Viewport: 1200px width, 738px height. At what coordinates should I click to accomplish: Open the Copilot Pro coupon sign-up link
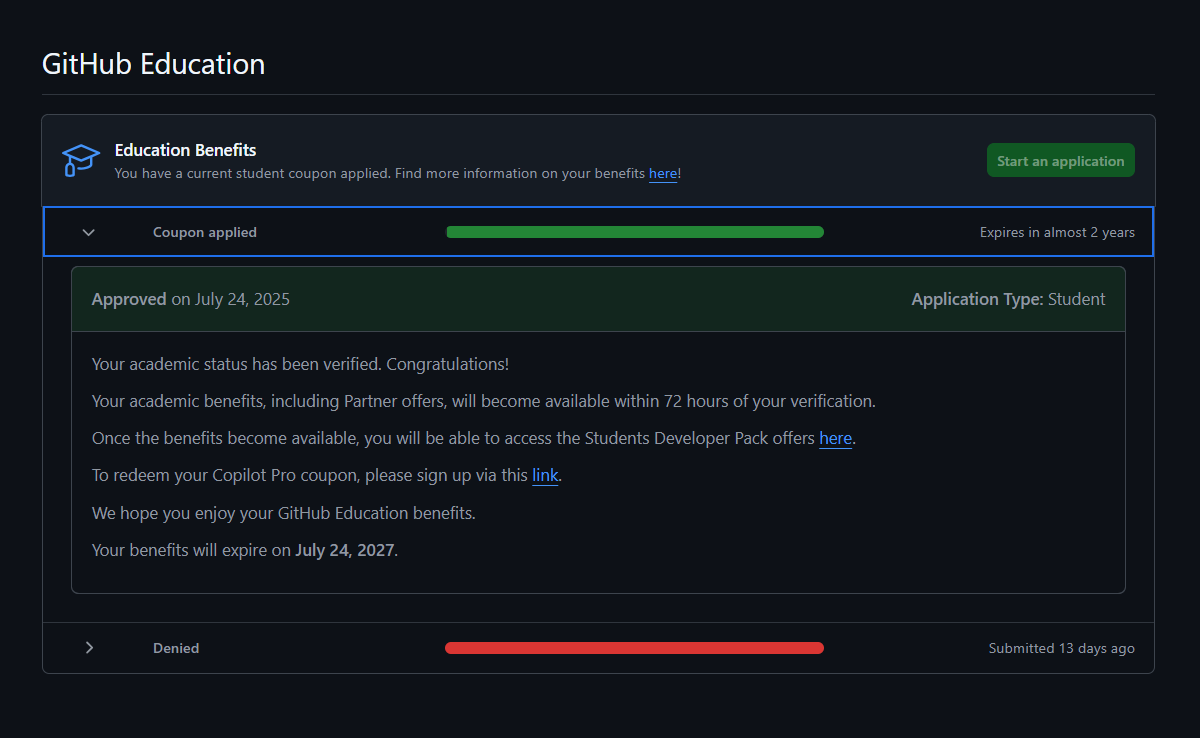545,475
